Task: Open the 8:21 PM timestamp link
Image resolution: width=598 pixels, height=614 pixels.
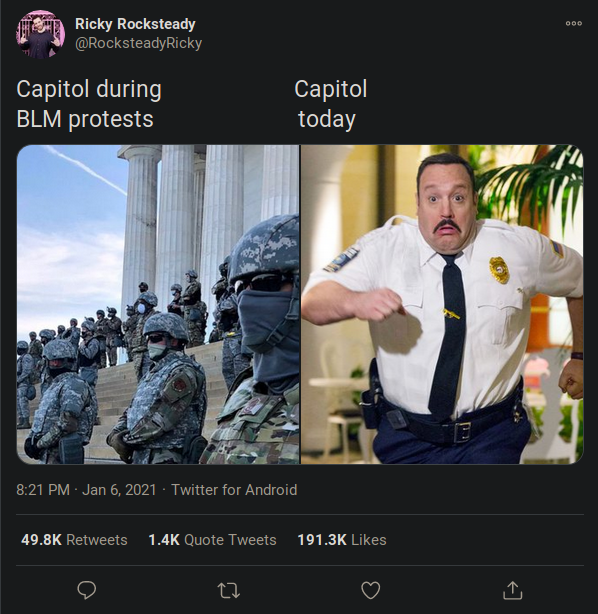Action: point(43,490)
